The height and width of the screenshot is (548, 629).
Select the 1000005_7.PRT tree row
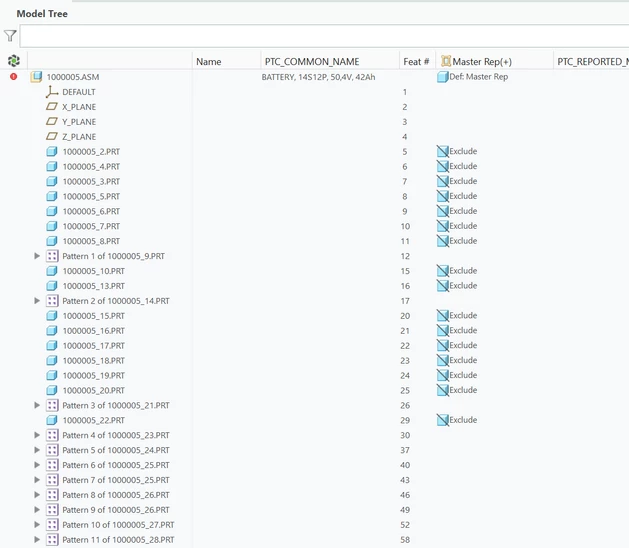(91, 226)
